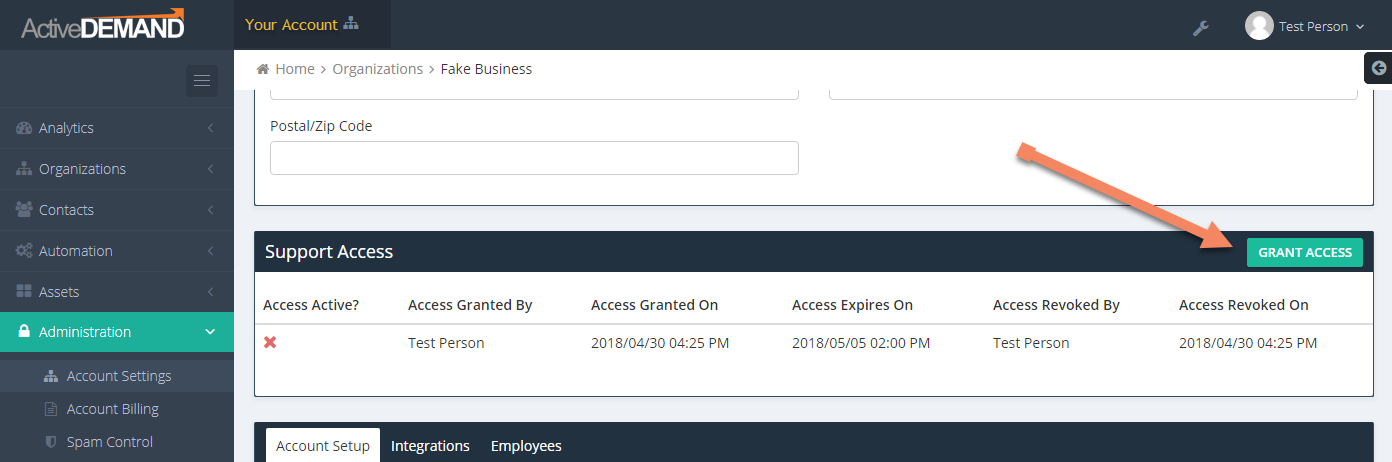Expand the Contacts sidebar section
Image resolution: width=1392 pixels, height=462 pixels.
click(x=117, y=210)
